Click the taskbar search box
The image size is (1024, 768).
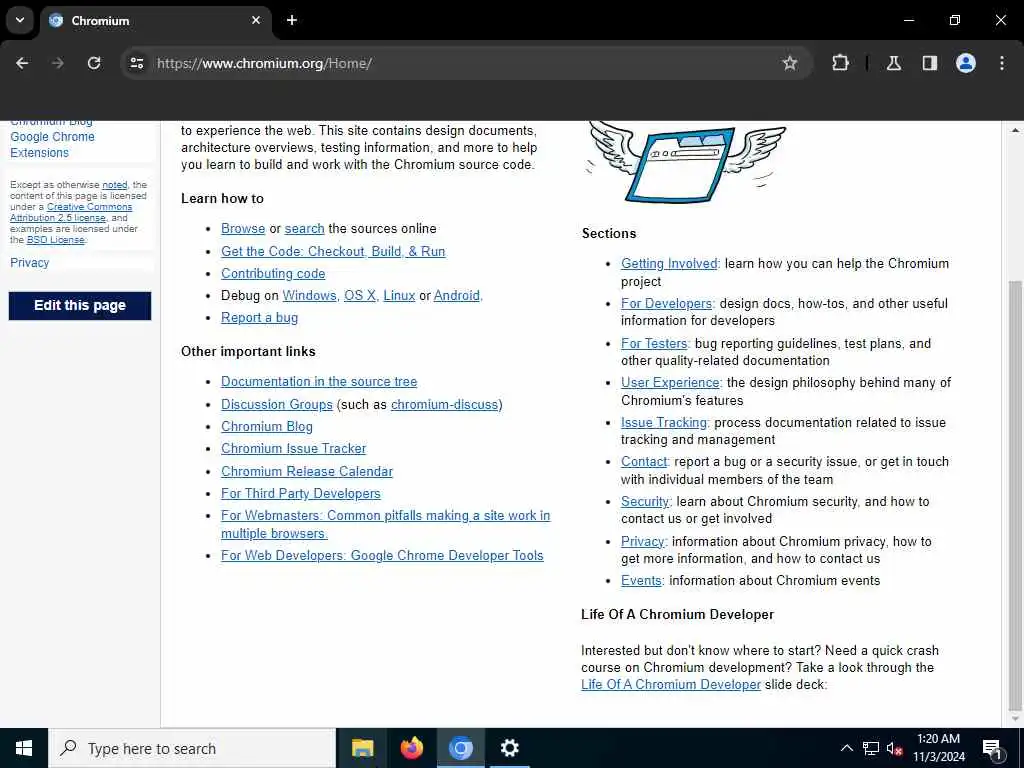coord(192,748)
